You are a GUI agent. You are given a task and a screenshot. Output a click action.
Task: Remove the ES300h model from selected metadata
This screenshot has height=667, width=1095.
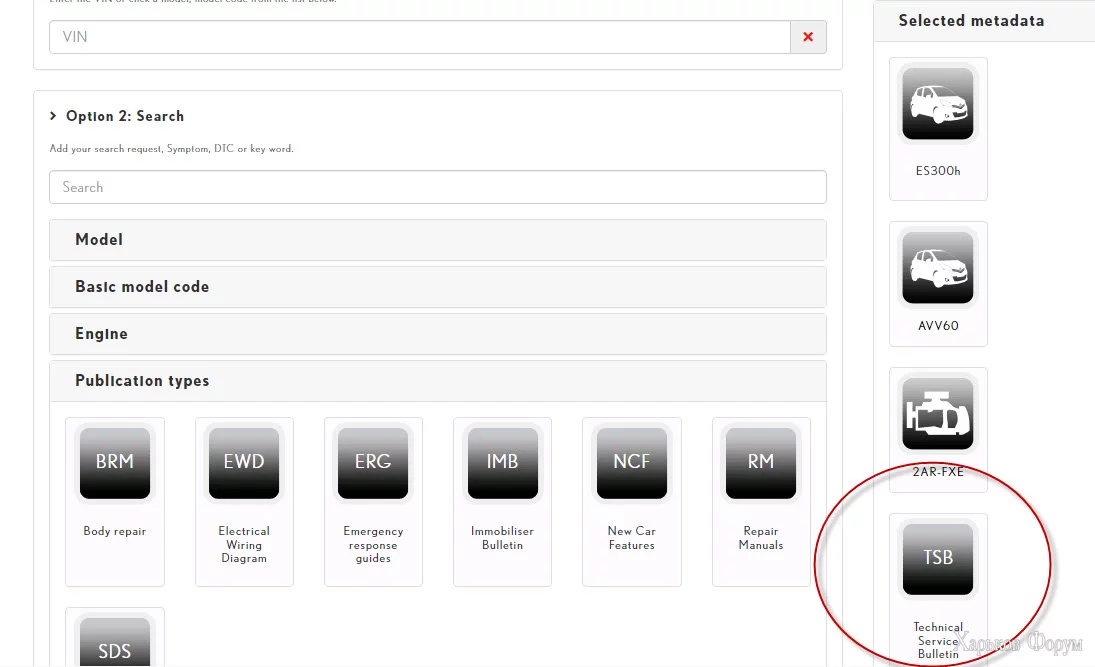pos(938,103)
